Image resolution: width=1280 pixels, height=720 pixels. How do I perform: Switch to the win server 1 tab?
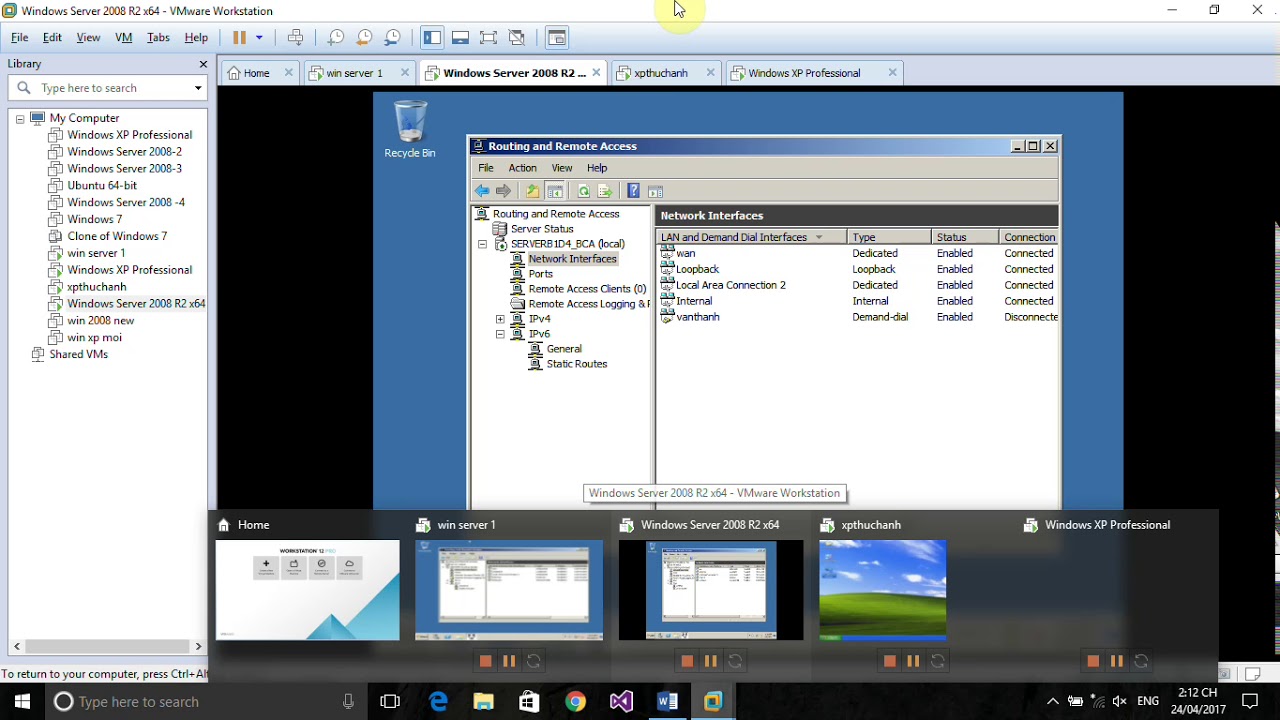354,73
